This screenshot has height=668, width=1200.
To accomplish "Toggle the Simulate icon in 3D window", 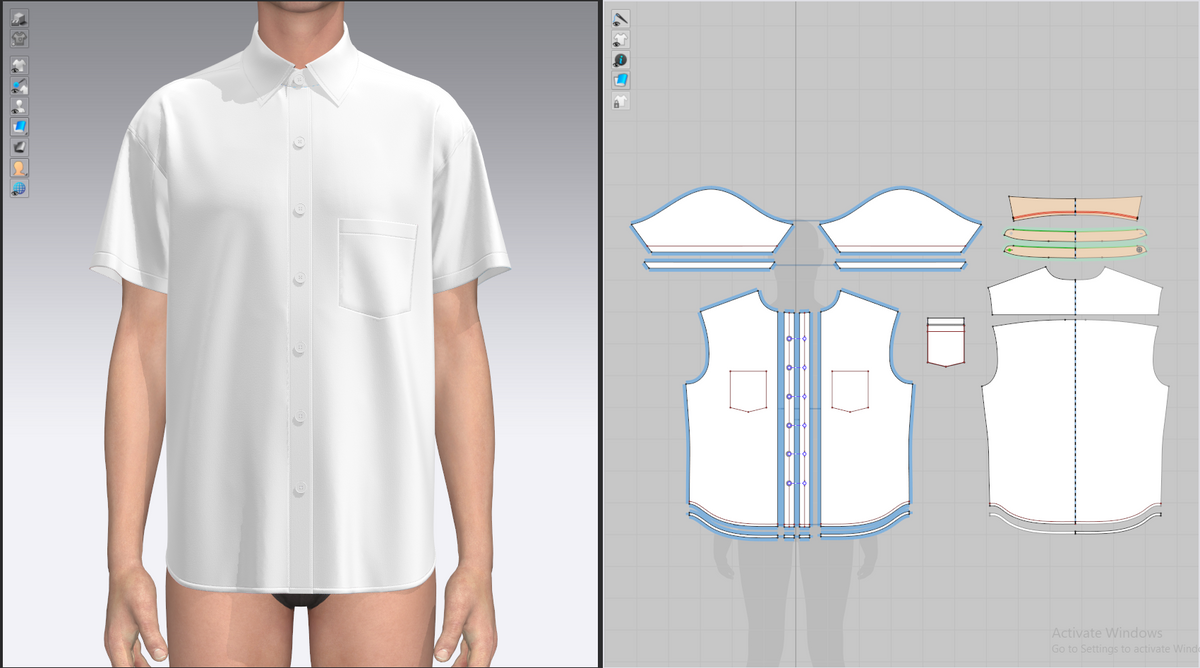I will (20, 18).
